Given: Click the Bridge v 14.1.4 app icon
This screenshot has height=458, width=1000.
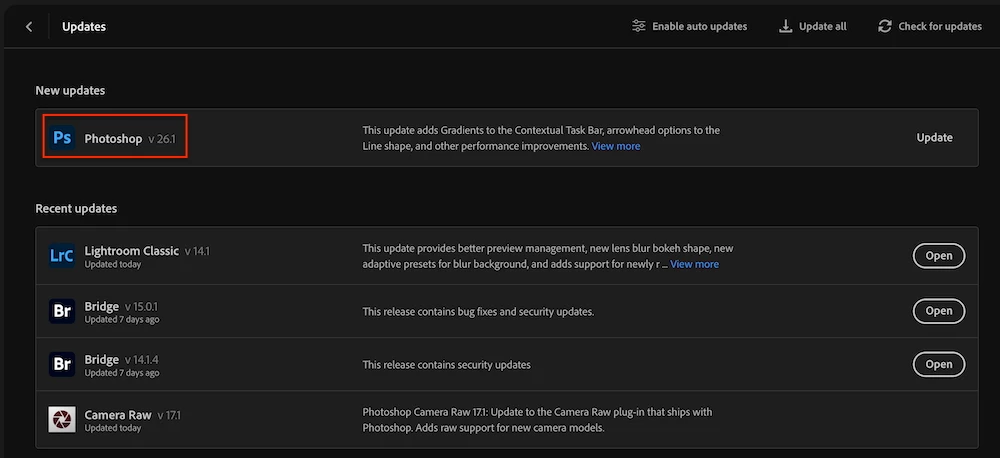Looking at the screenshot, I should tap(62, 365).
